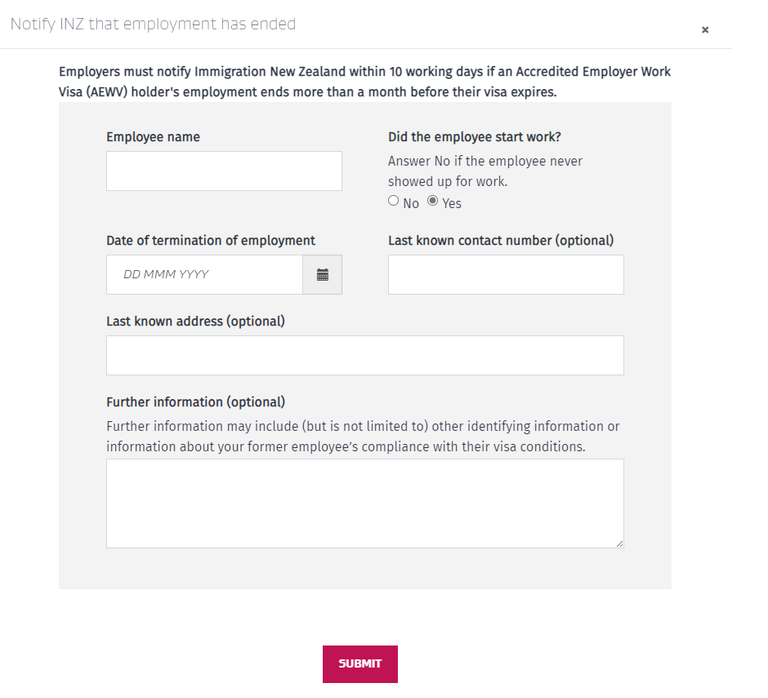The image size is (768, 698).
Task: Click the Date of termination of employment label
Action: click(211, 241)
